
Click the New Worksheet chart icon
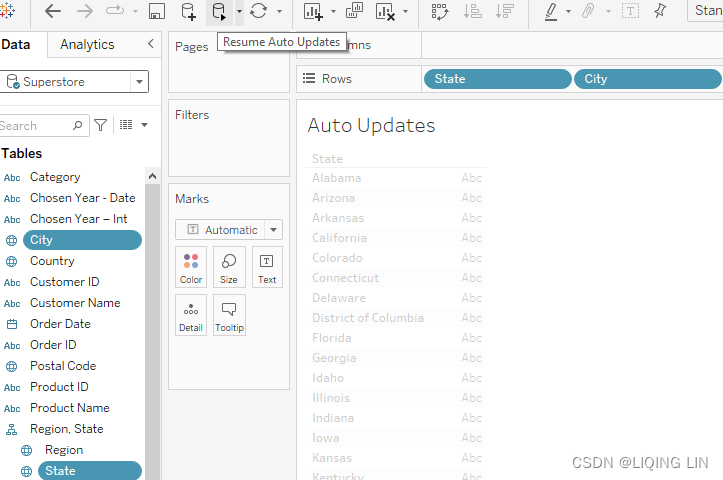pos(313,11)
